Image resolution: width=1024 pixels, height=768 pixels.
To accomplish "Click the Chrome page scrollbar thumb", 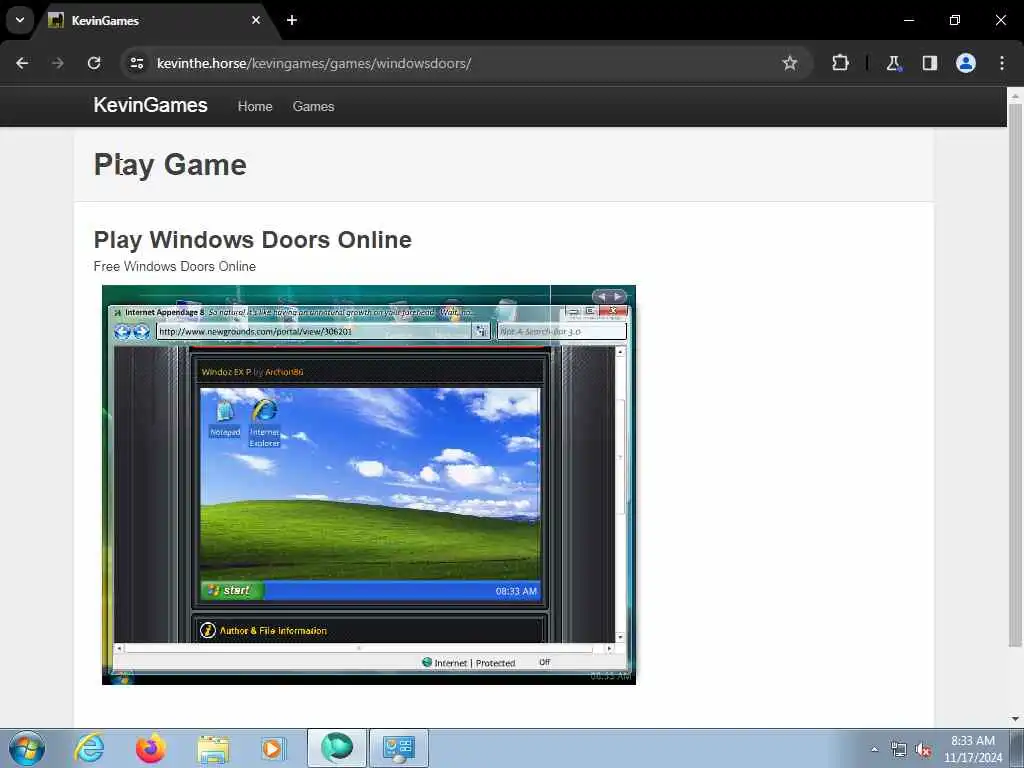I will coord(1015,374).
